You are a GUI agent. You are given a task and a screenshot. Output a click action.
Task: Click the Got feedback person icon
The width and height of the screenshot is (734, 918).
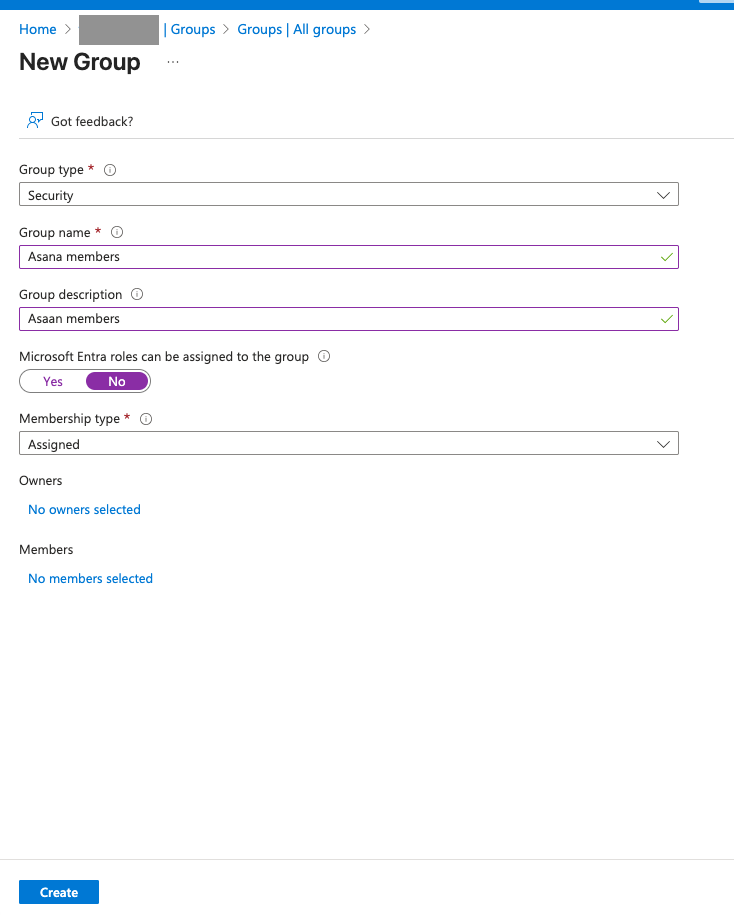(x=35, y=121)
